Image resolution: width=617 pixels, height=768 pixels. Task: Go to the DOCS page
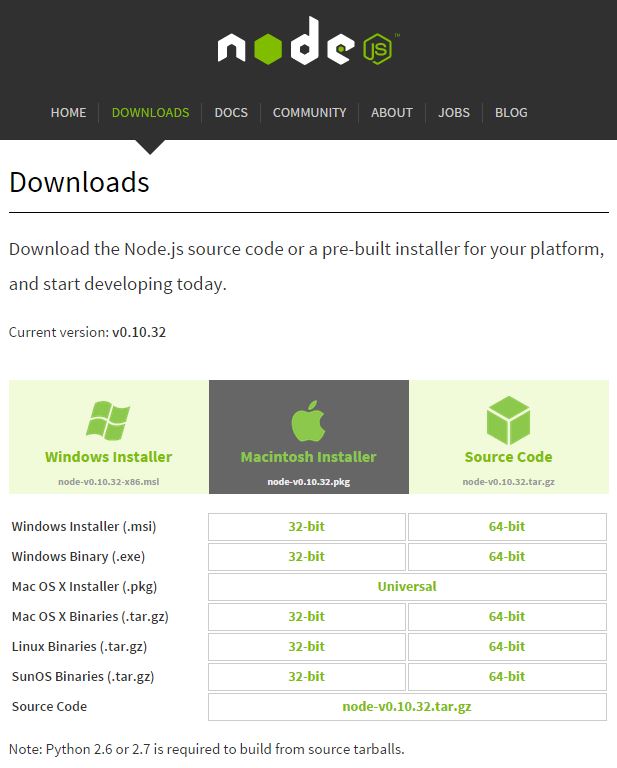231,113
